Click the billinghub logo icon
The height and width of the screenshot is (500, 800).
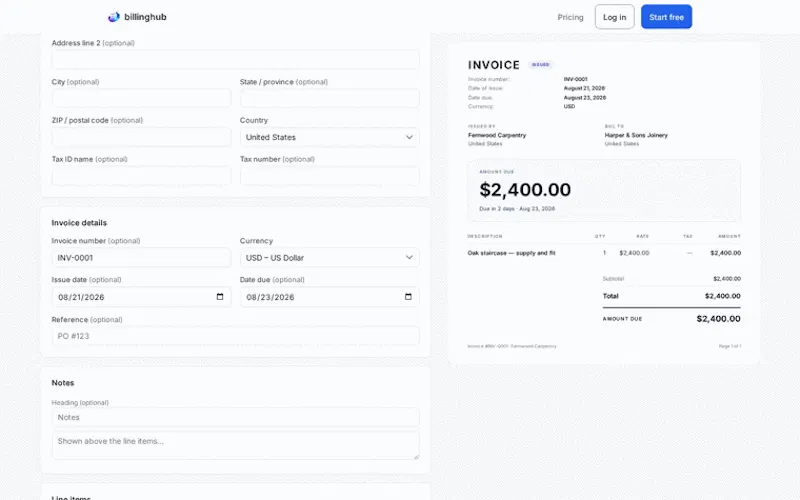pyautogui.click(x=113, y=17)
